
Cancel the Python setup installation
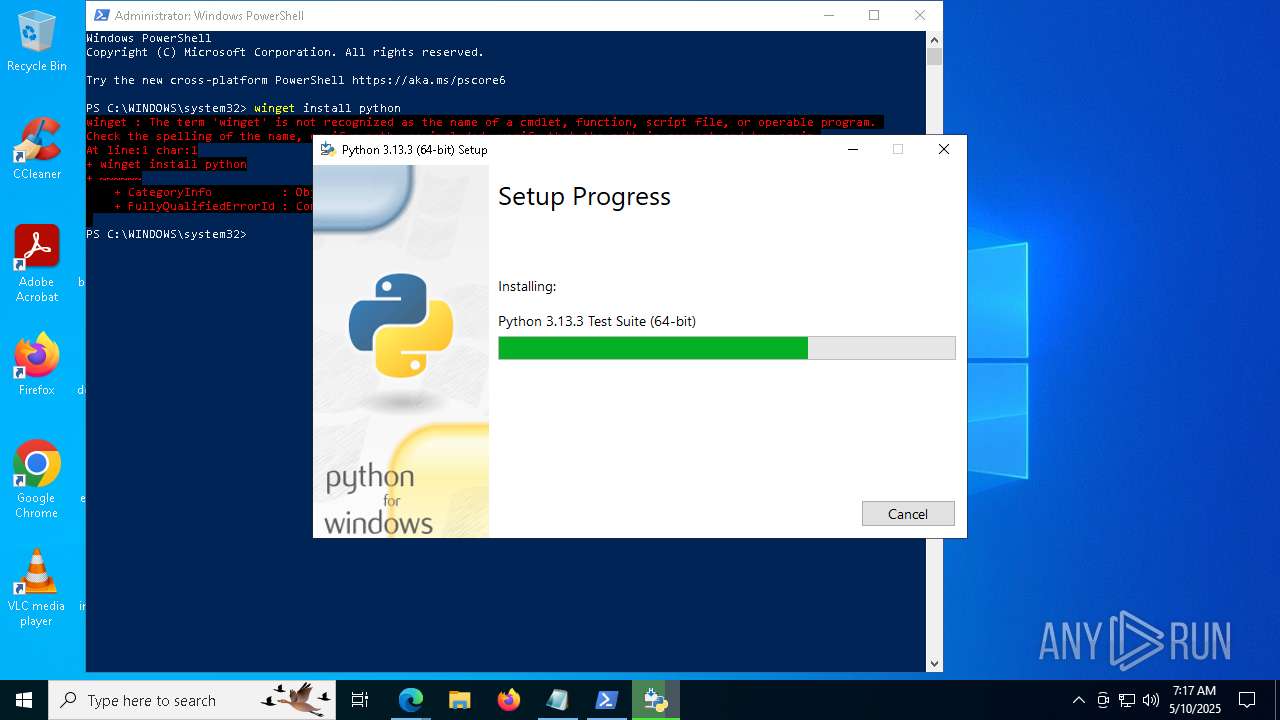click(908, 513)
